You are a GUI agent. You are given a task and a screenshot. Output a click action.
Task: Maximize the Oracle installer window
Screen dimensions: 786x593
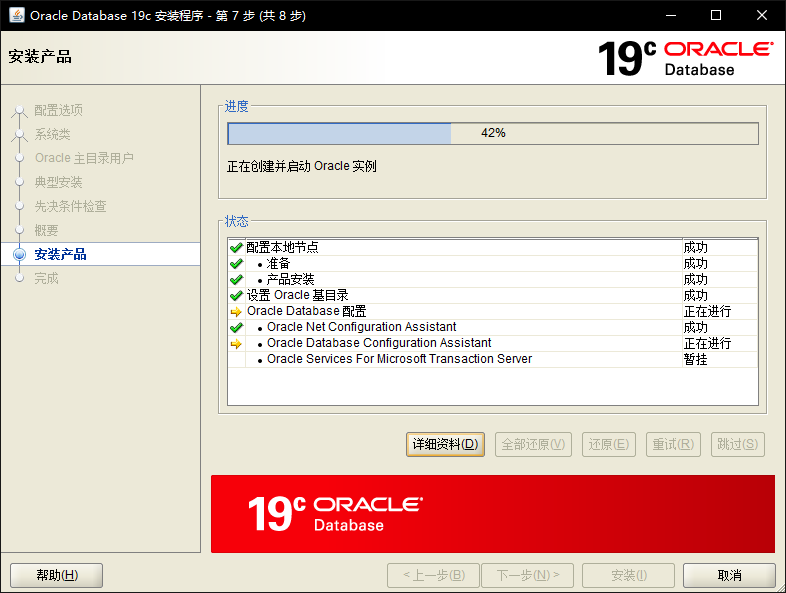[x=716, y=16]
